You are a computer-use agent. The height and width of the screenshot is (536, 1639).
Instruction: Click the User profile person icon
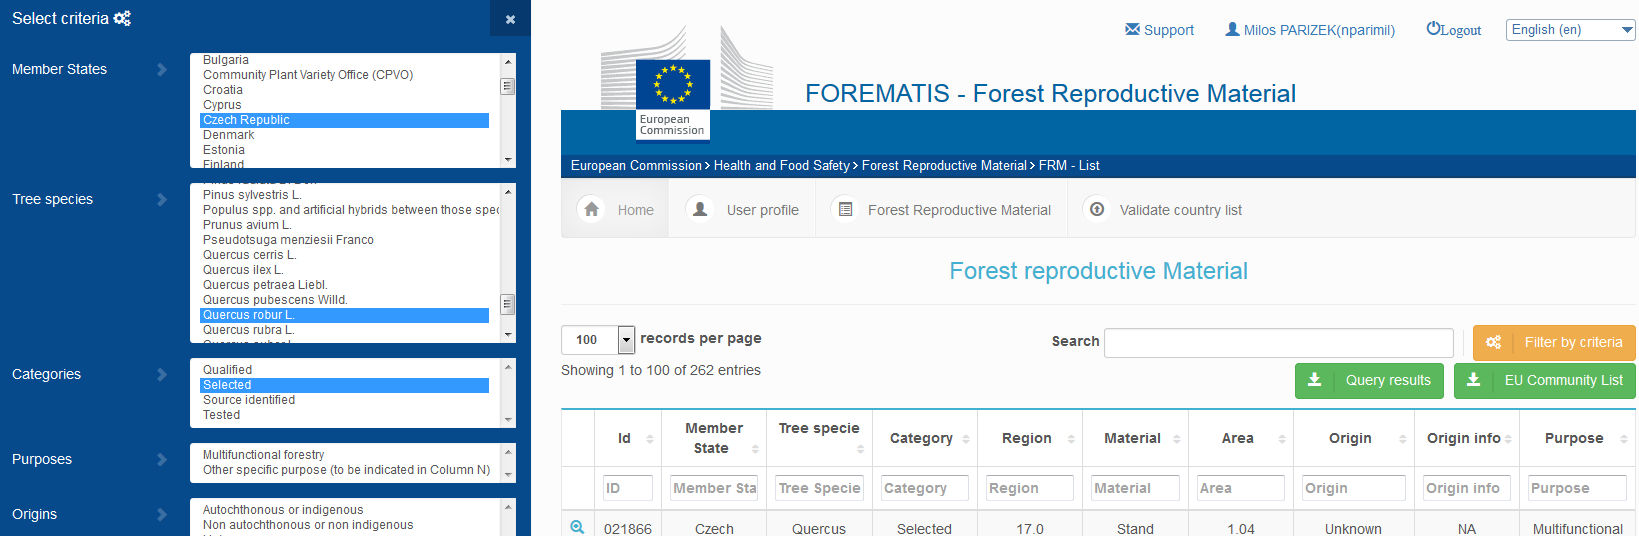(x=700, y=209)
